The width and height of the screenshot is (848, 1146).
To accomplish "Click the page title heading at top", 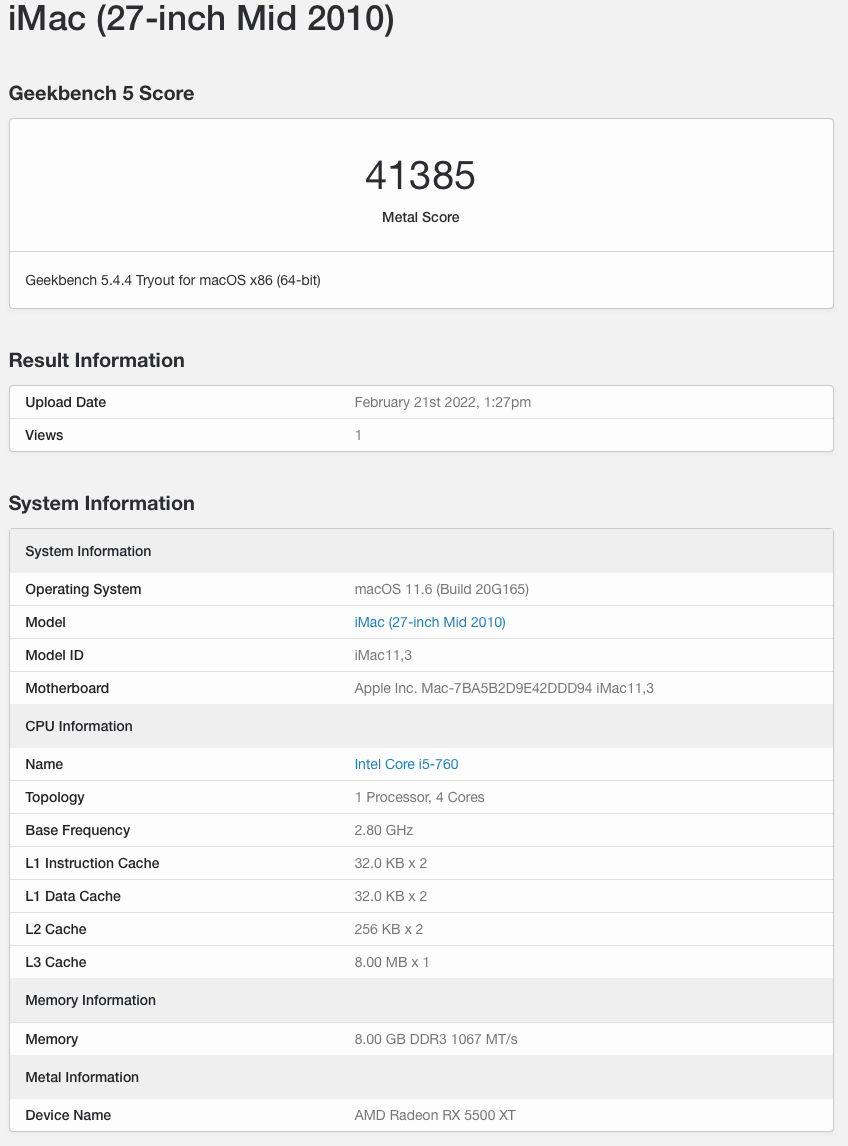I will click(x=201, y=20).
